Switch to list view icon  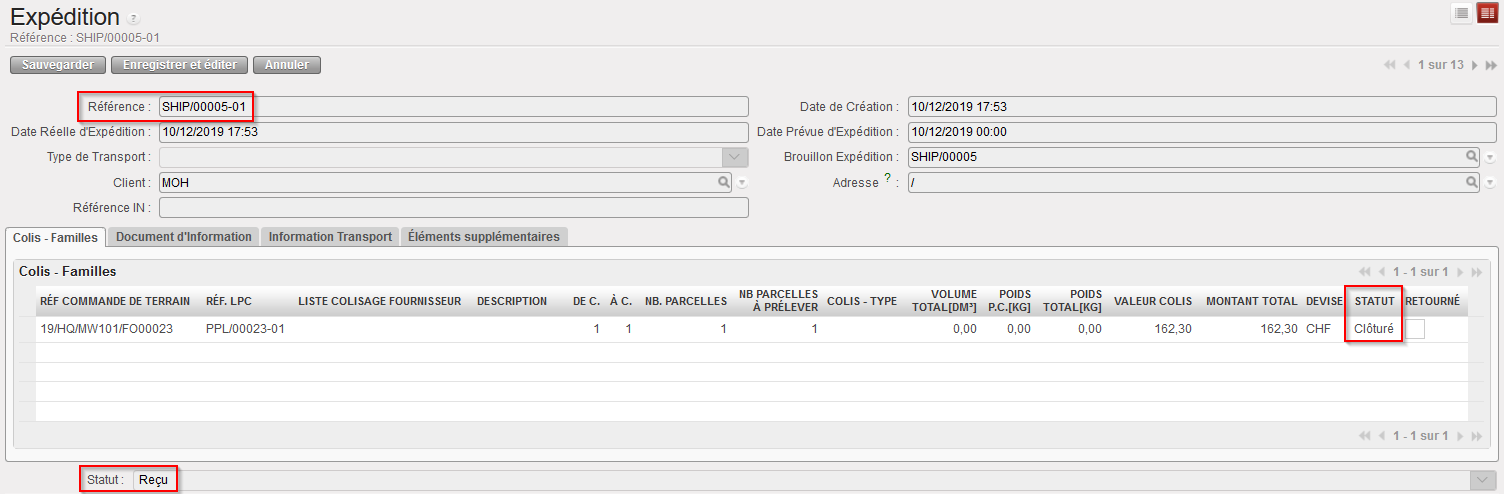[x=1461, y=13]
